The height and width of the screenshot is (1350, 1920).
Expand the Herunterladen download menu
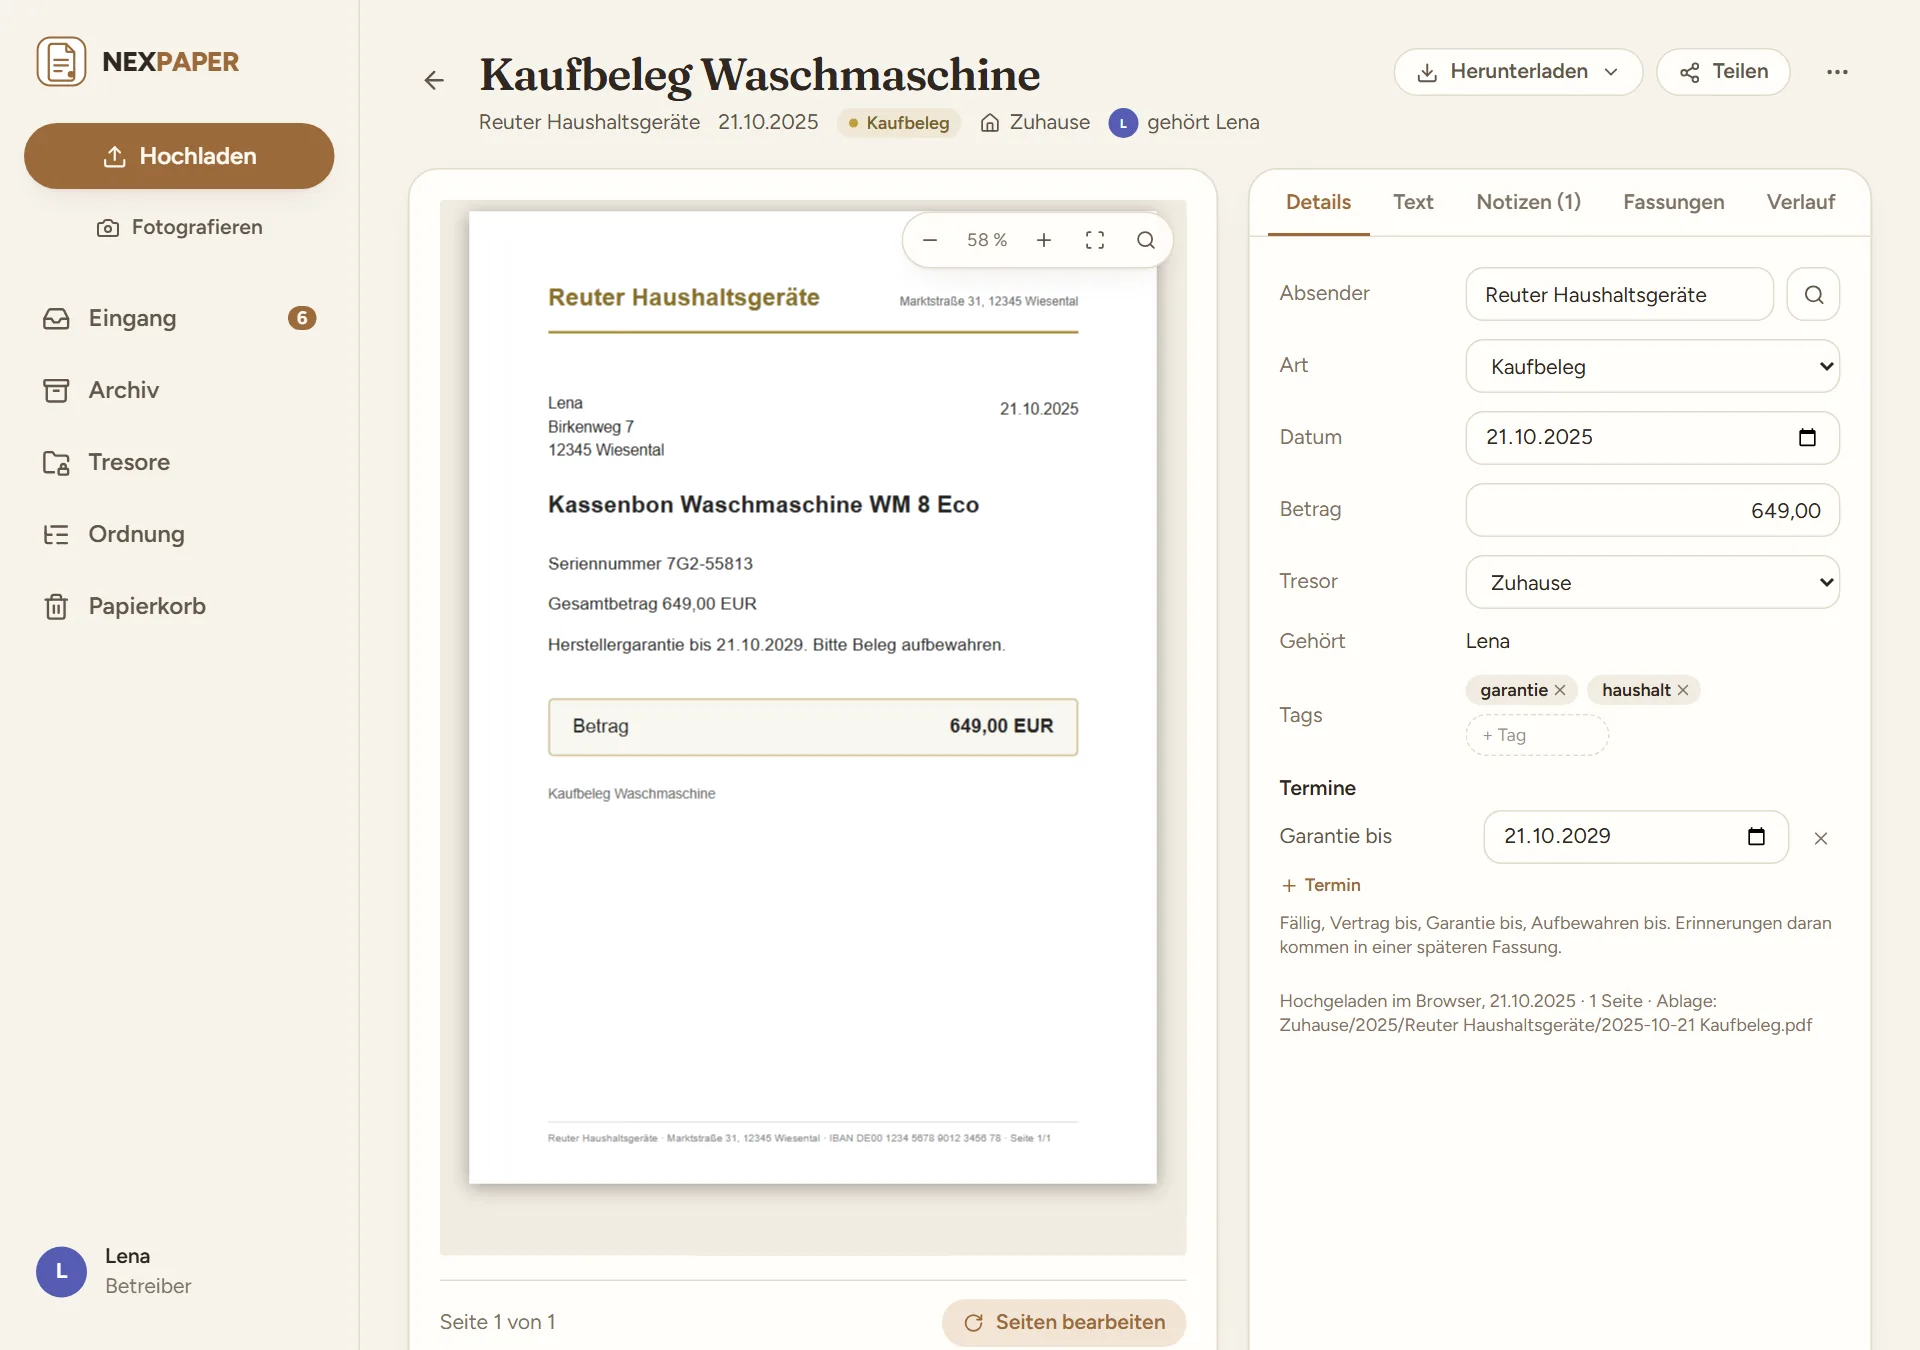pyautogui.click(x=1518, y=72)
